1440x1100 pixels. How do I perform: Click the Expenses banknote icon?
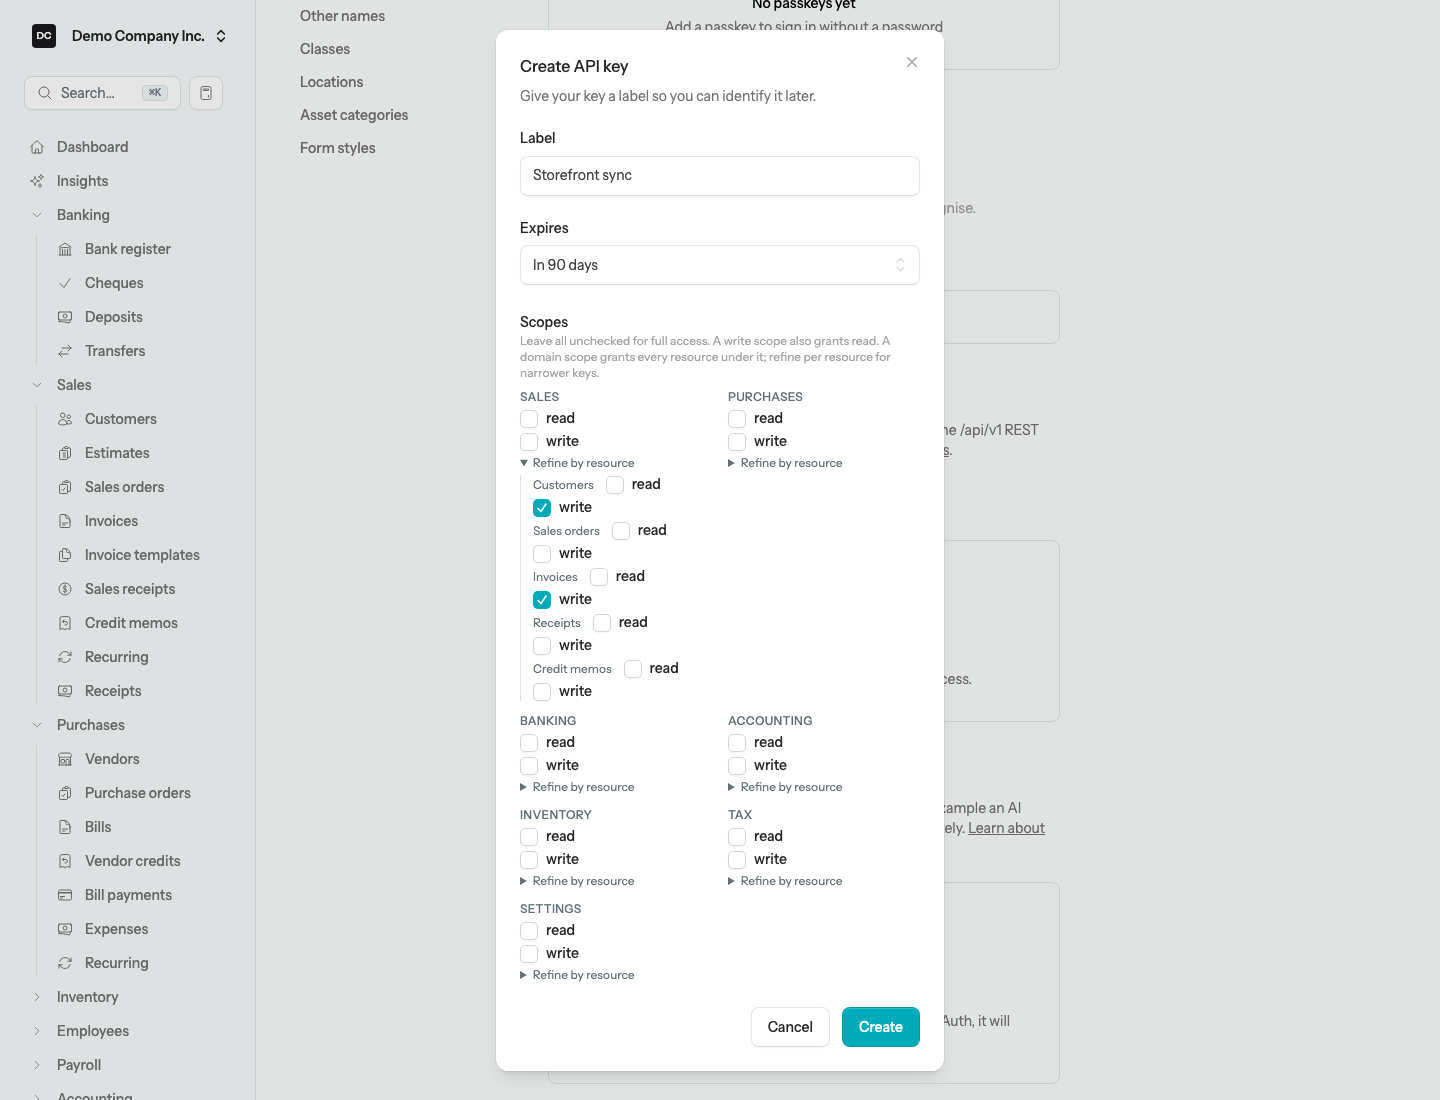coord(65,929)
